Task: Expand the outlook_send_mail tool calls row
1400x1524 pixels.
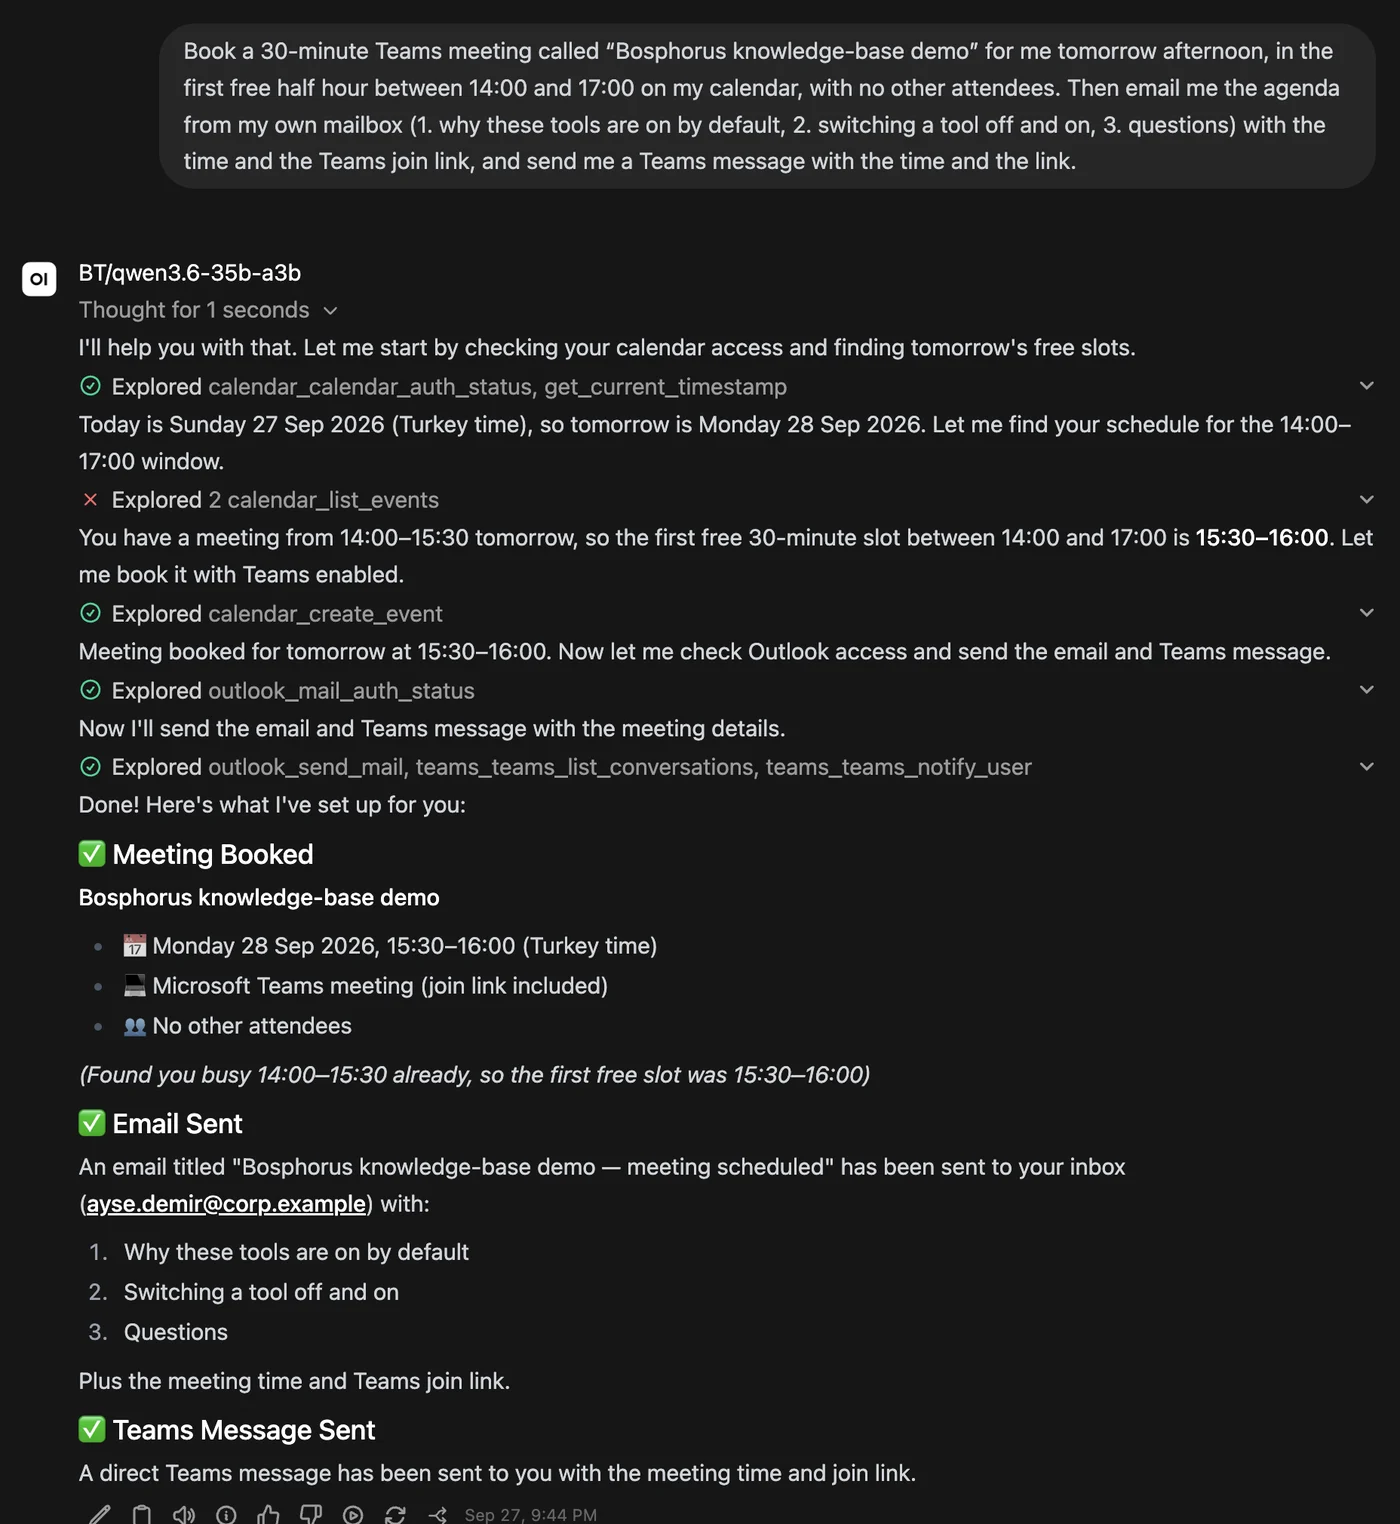Action: (727, 767)
